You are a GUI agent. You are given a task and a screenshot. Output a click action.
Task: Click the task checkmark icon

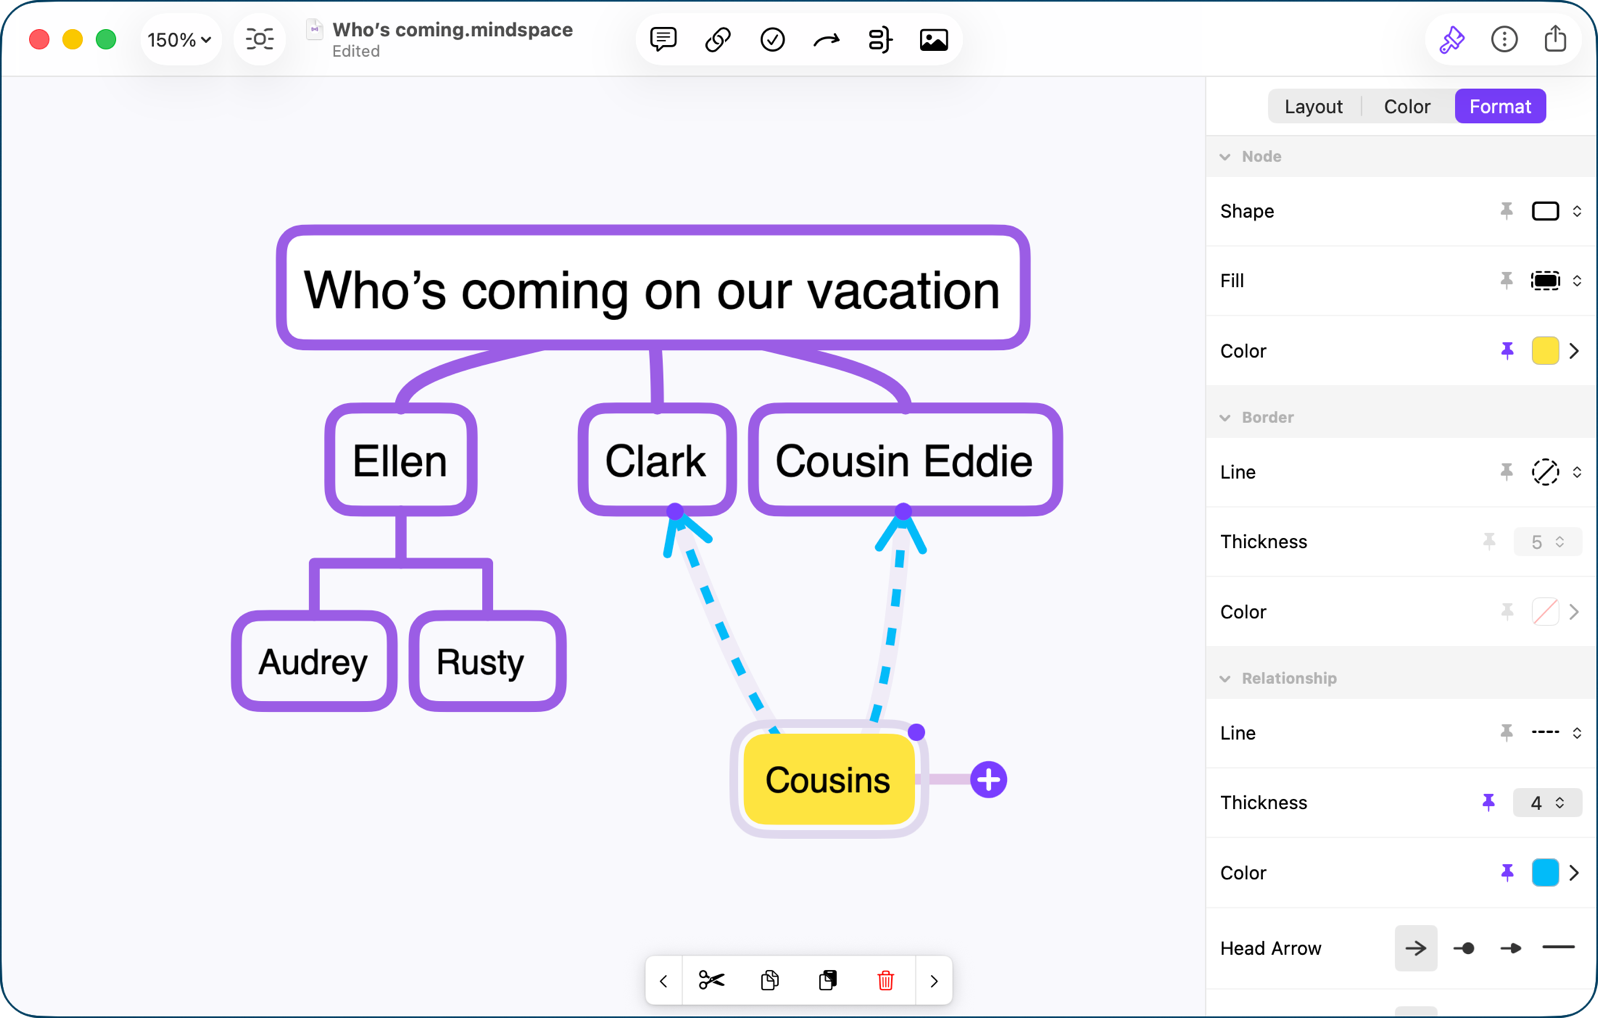772,40
